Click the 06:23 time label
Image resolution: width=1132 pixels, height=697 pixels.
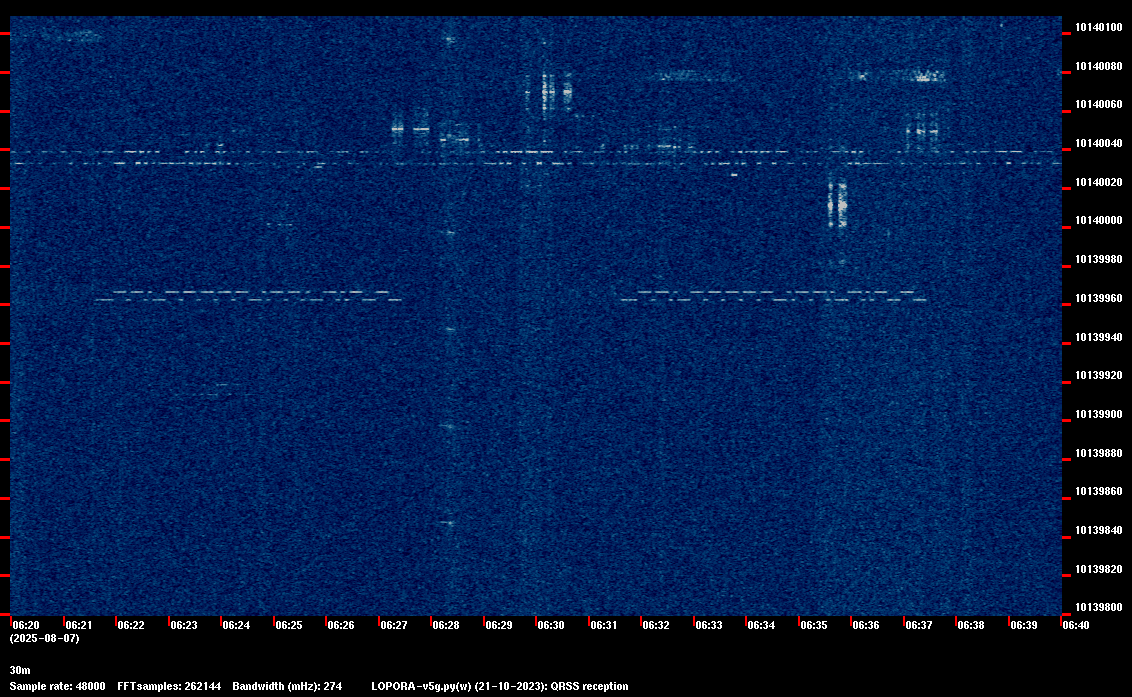pos(183,625)
